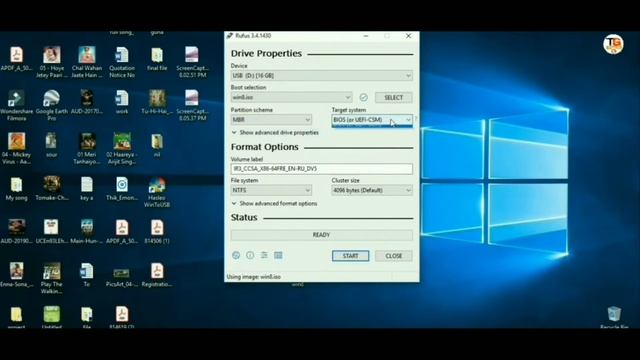640x360 pixels.
Task: Open Boot selection dropdown showing win8.iso
Action: point(291,98)
